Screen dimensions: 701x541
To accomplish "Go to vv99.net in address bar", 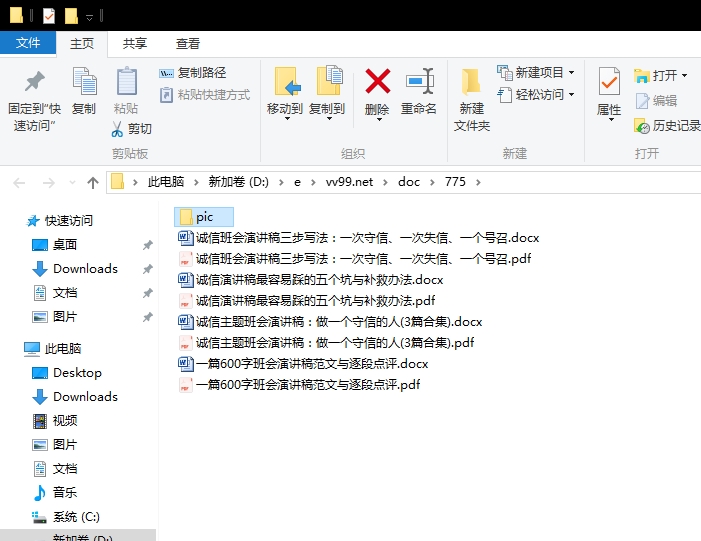I will (x=349, y=182).
